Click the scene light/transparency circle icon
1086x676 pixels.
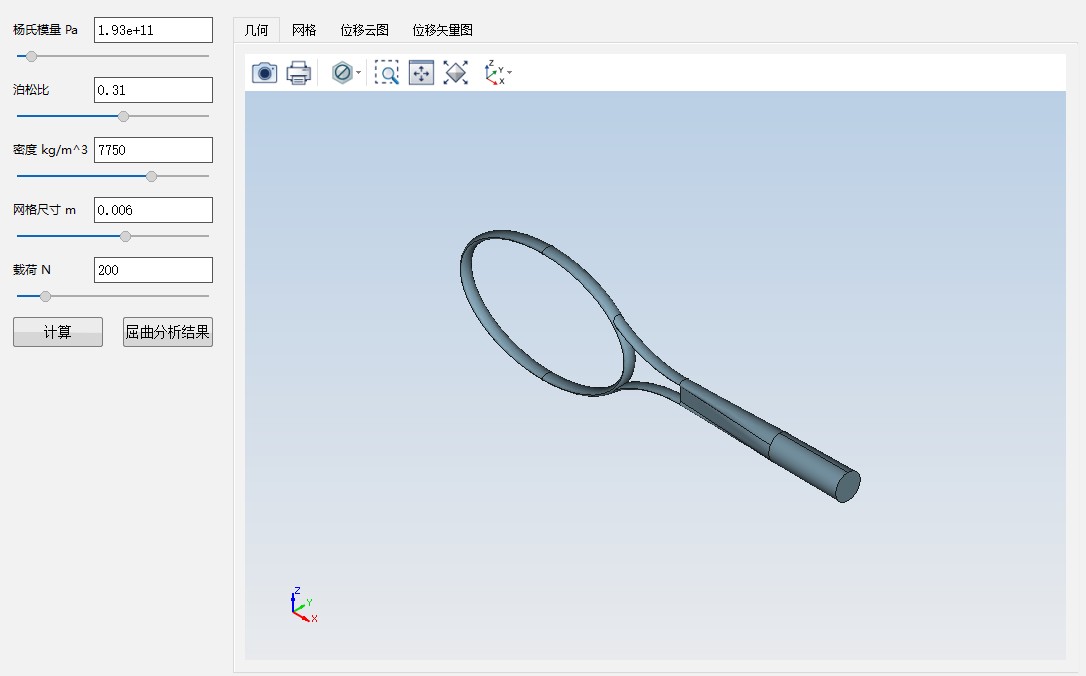(342, 72)
